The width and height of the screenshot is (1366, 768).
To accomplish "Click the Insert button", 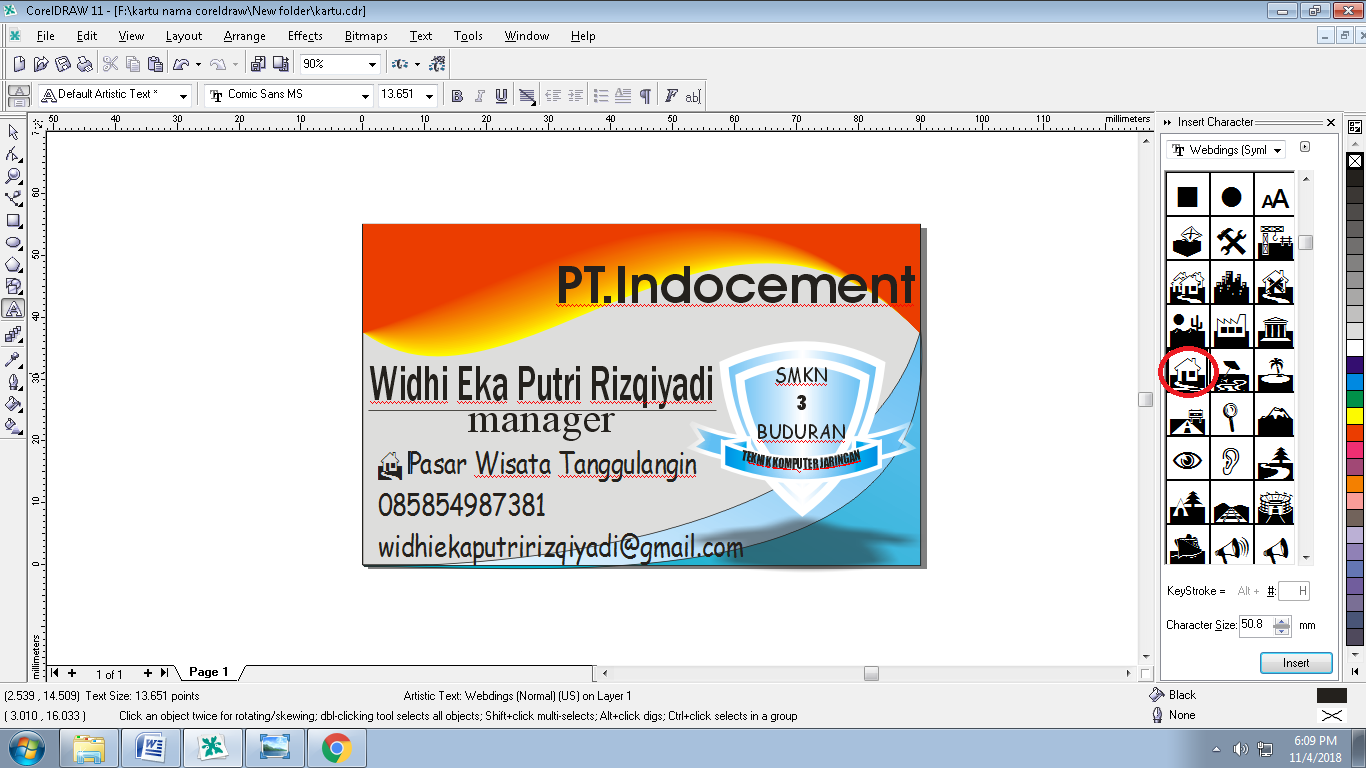I will click(1296, 663).
